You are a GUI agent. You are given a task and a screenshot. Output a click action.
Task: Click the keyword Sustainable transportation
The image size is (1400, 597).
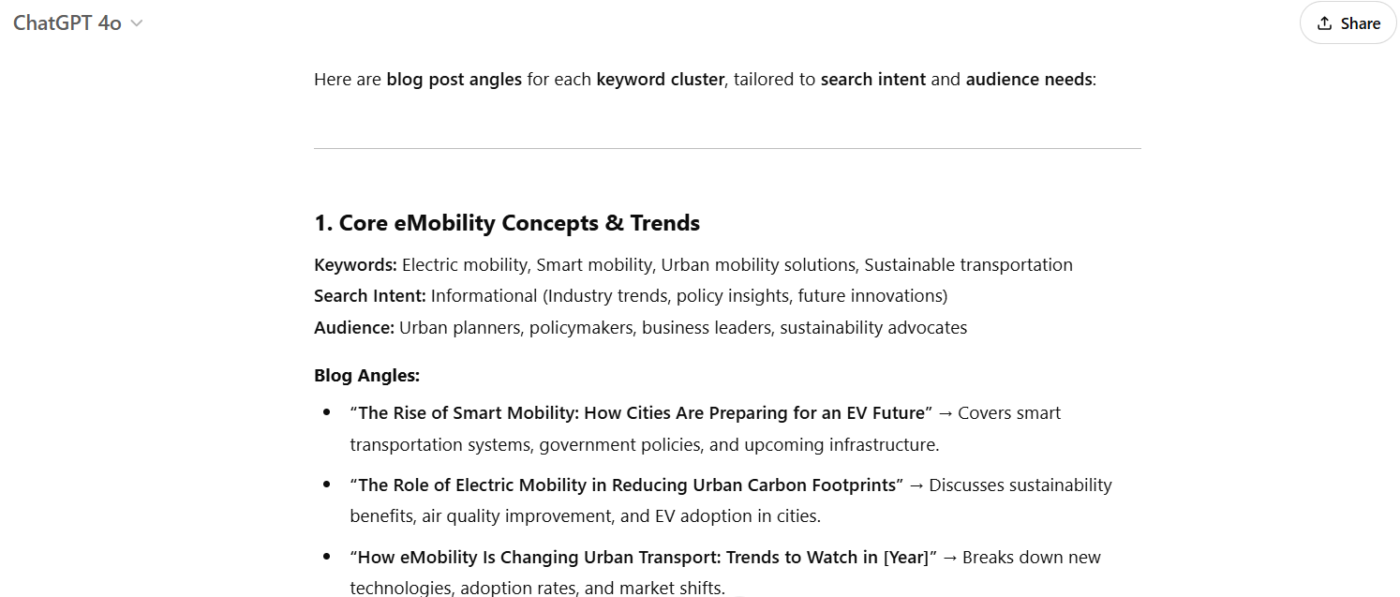(968, 265)
